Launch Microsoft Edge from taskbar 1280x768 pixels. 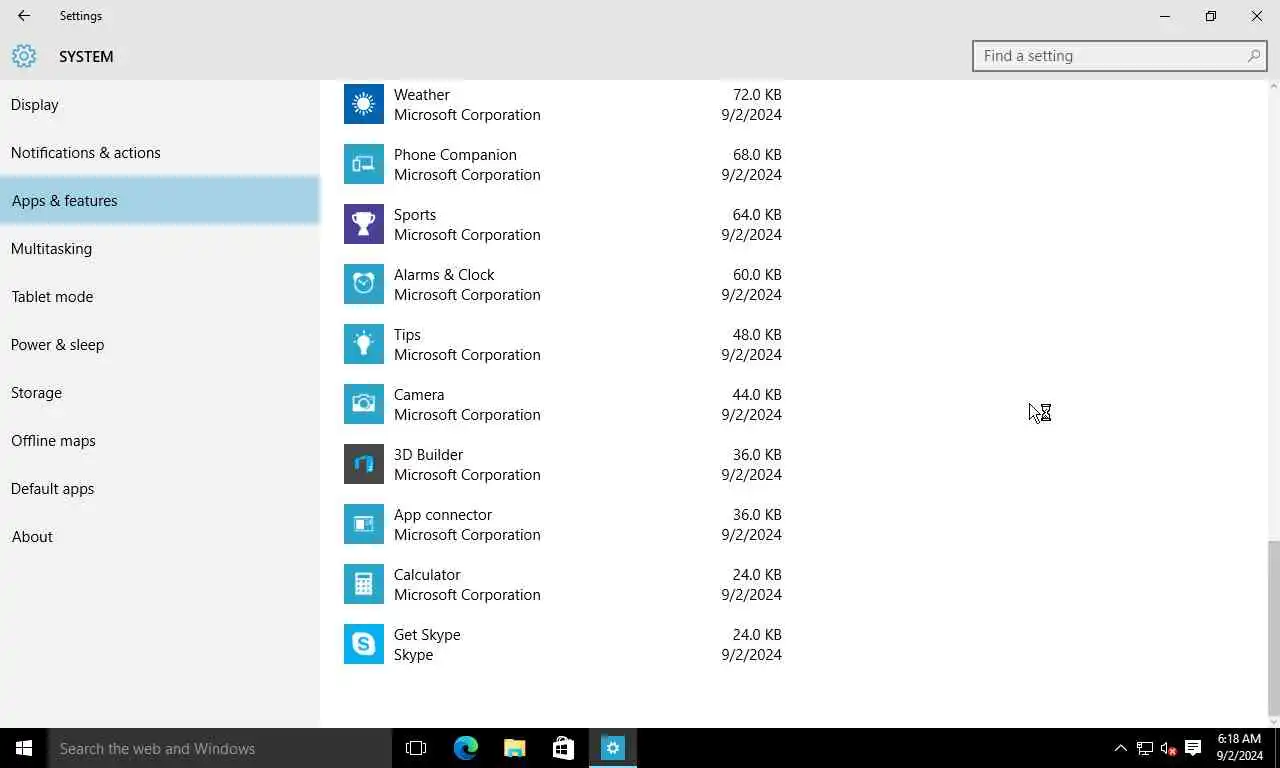point(466,748)
